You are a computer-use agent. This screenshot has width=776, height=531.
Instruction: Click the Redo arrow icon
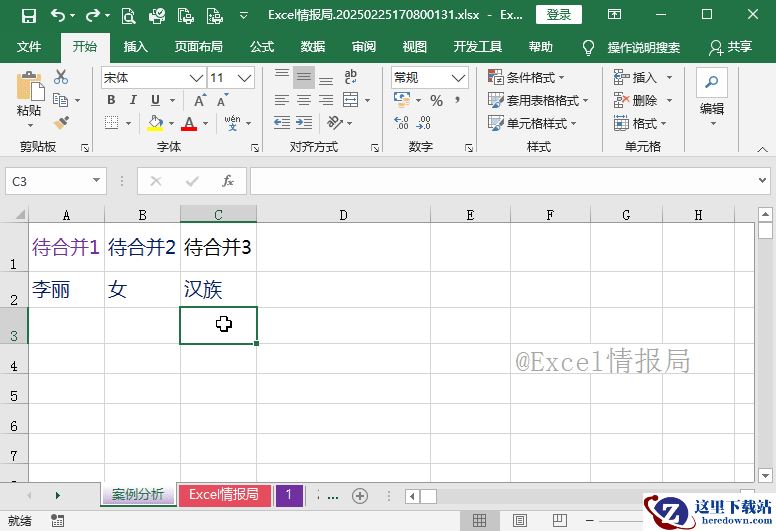(93, 16)
